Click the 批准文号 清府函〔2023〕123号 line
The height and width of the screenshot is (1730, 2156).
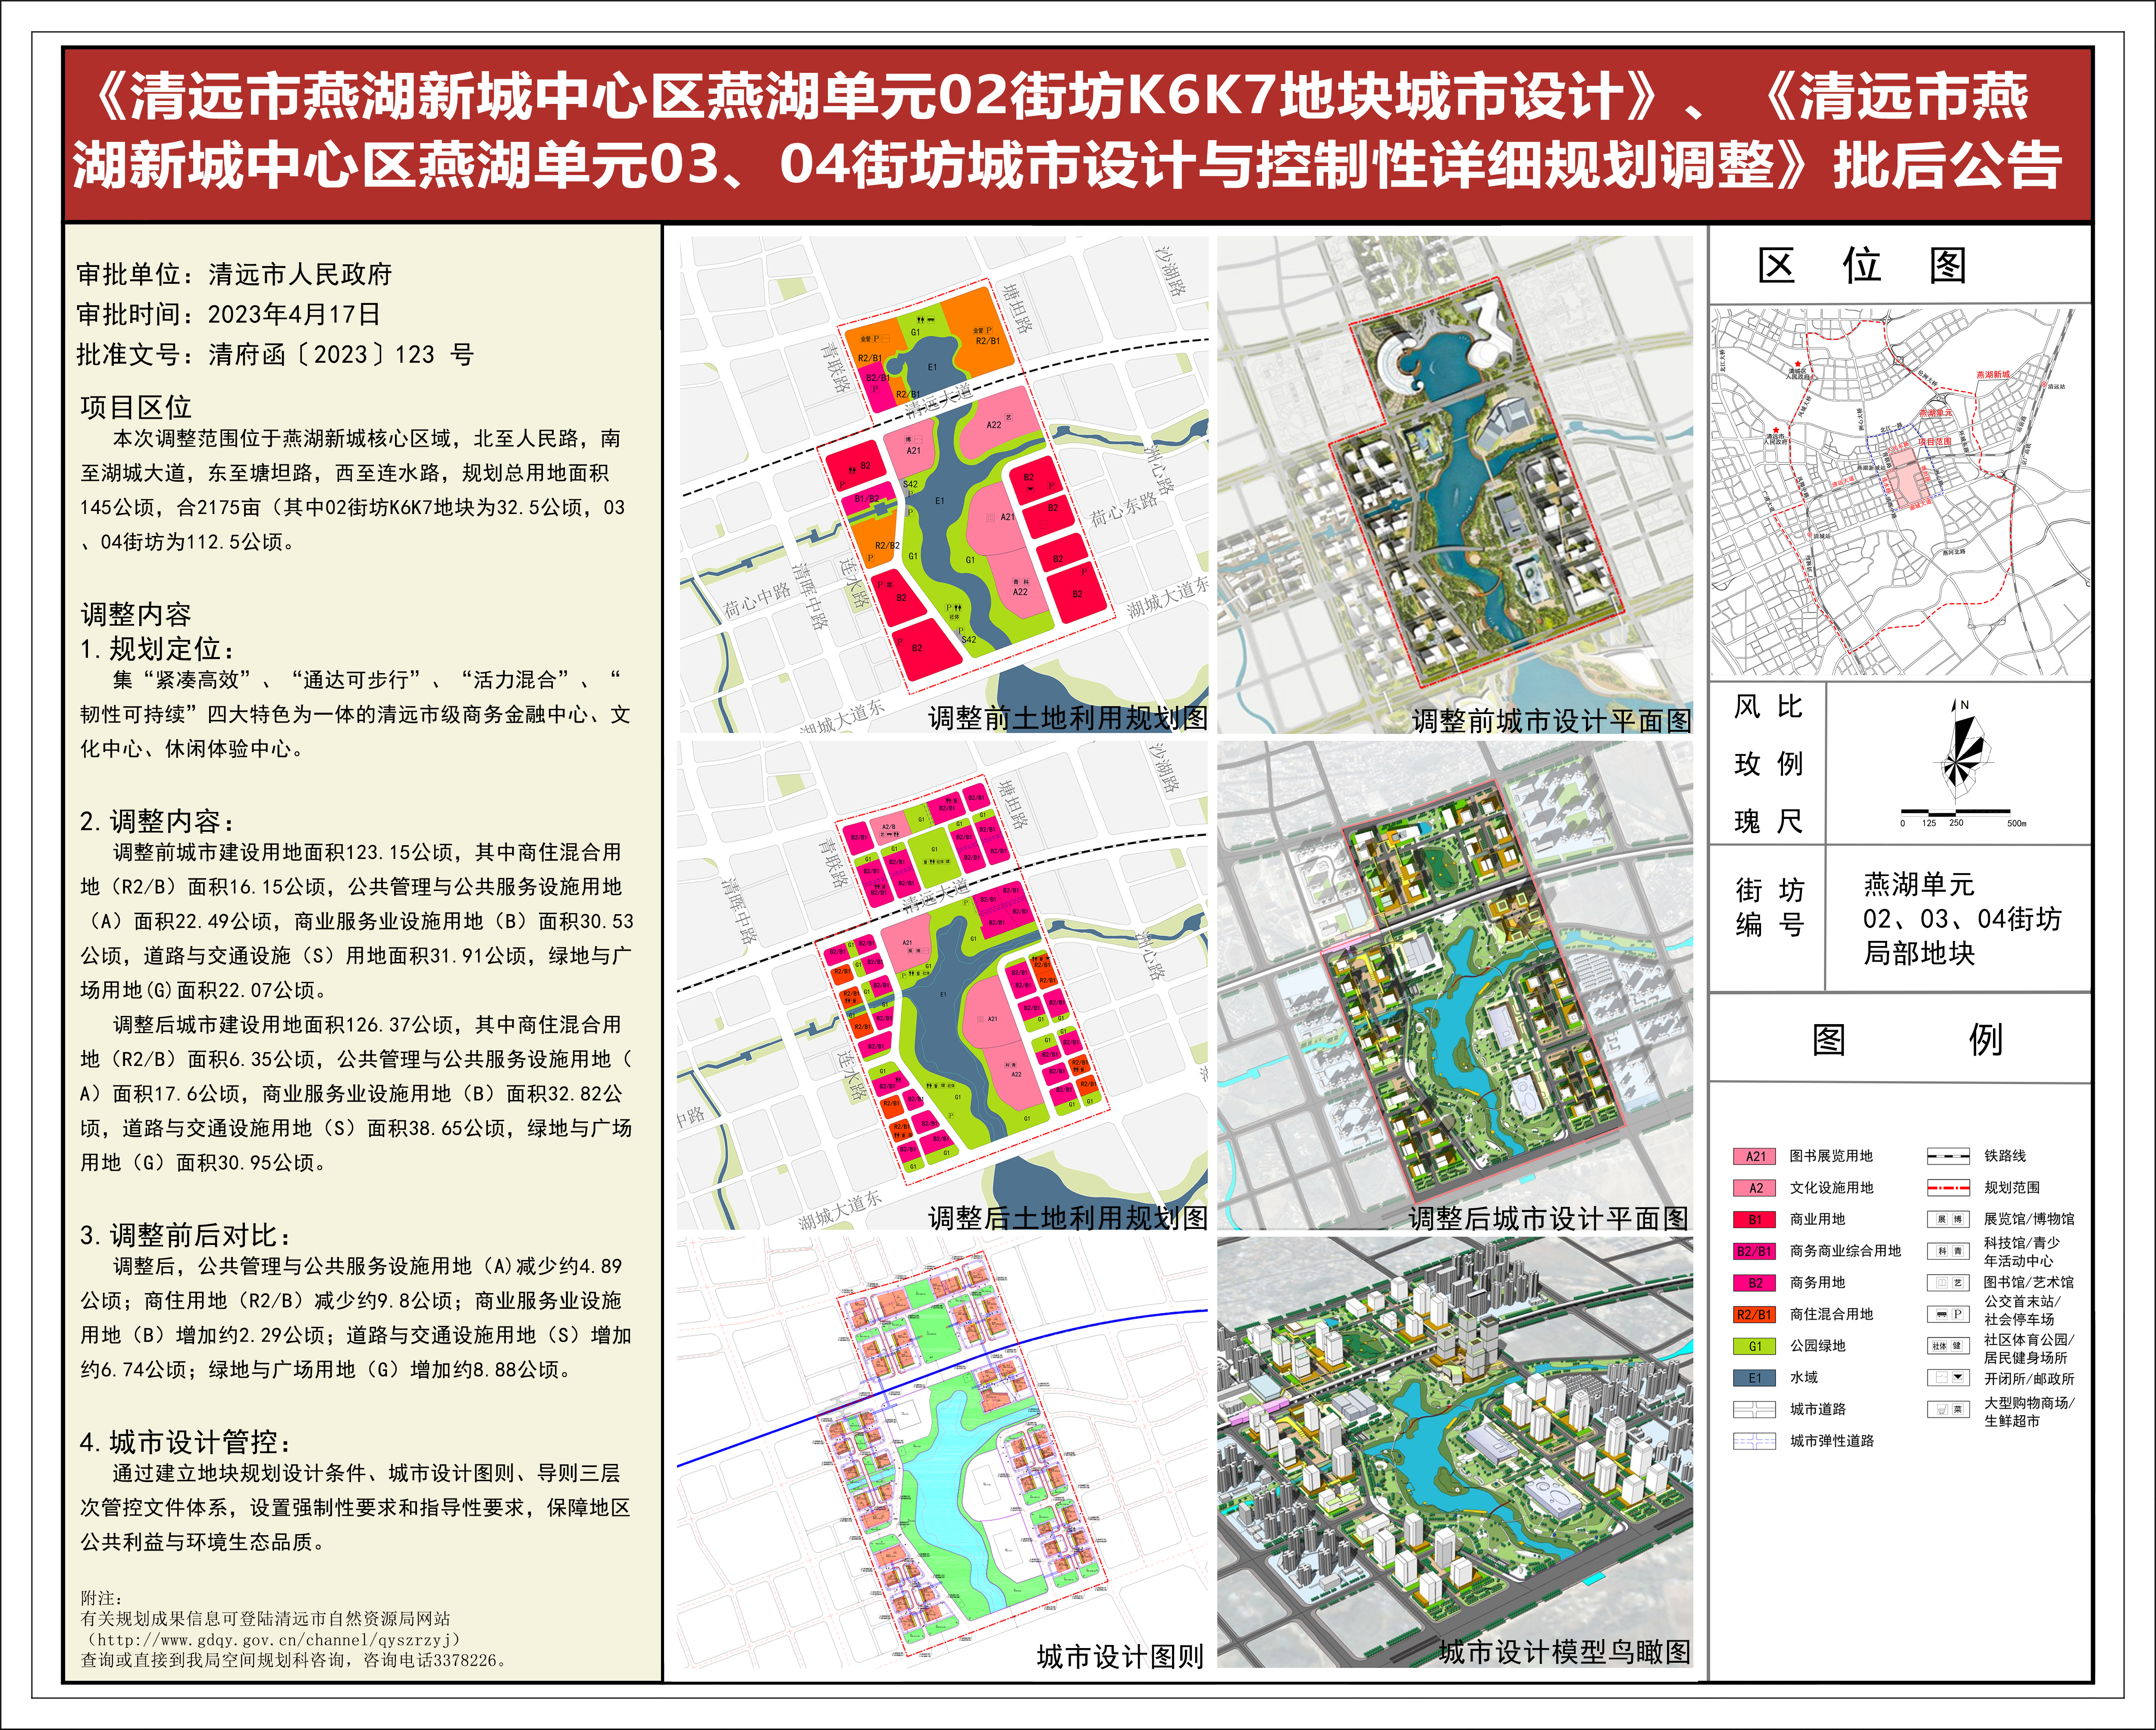coord(275,354)
